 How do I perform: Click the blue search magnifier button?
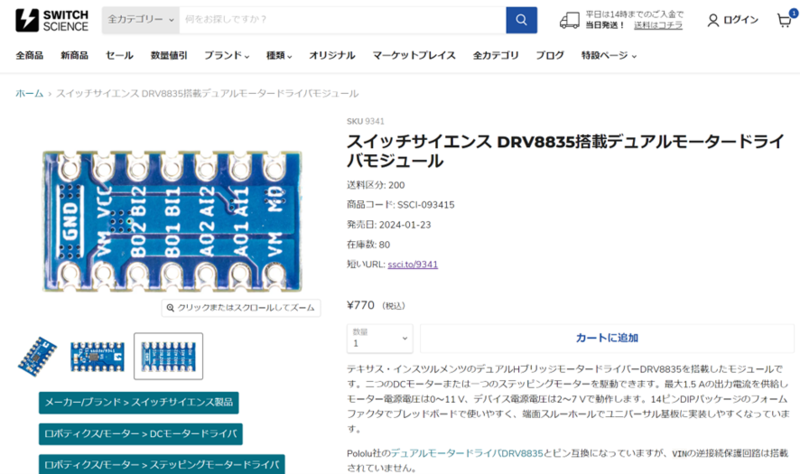click(521, 20)
